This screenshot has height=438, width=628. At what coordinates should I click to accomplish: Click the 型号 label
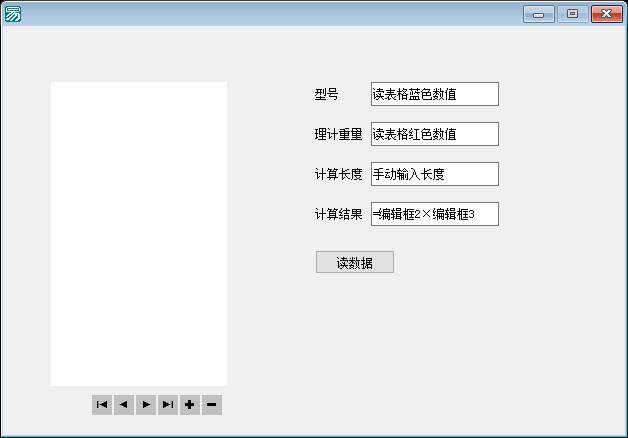[x=327, y=95]
